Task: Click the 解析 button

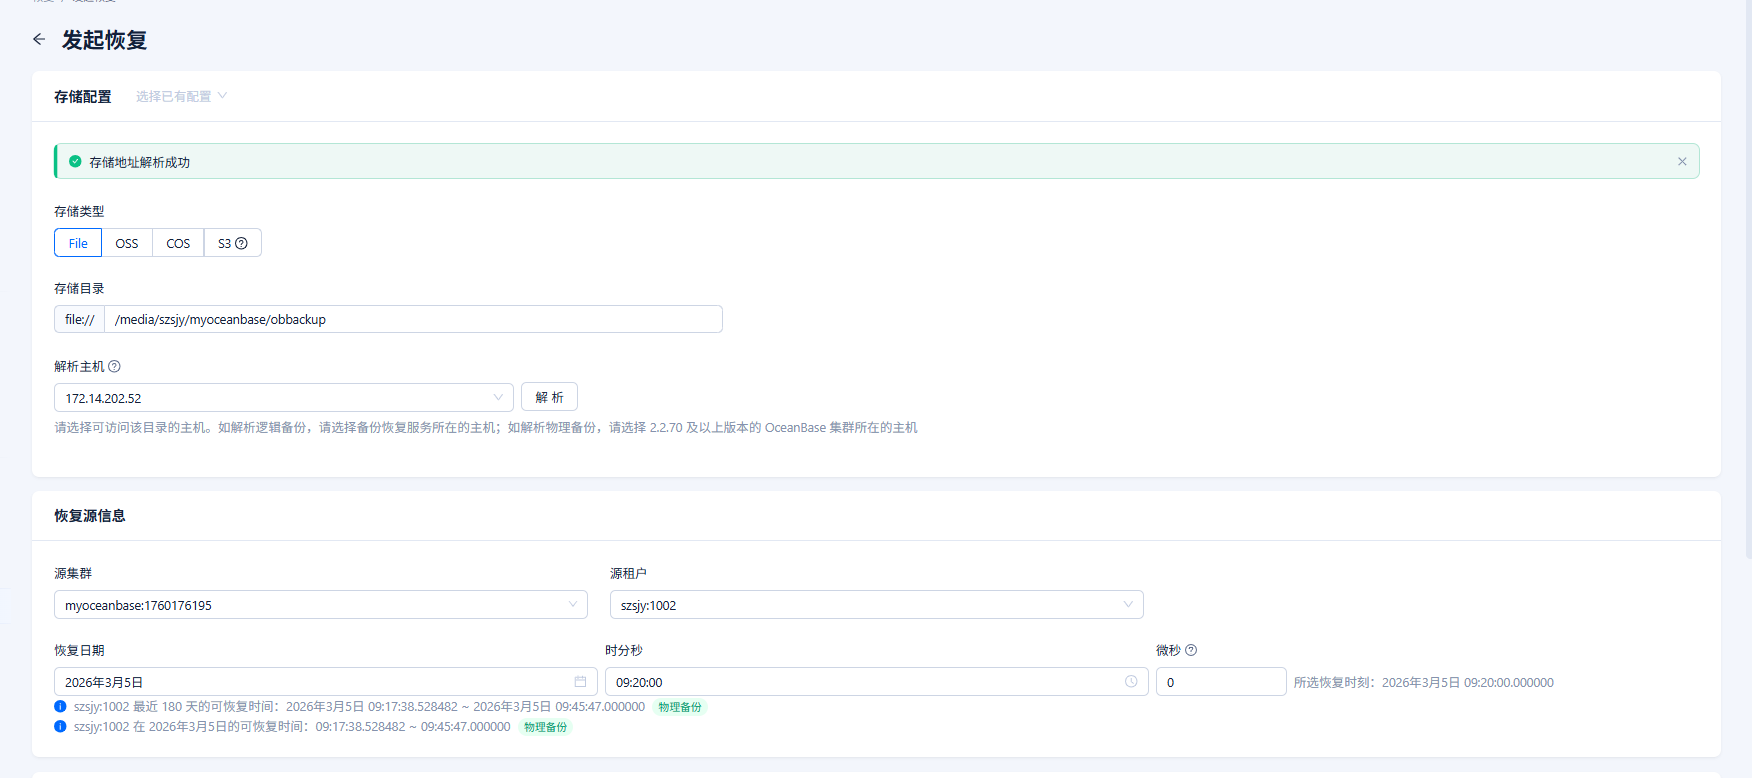Action: 549,398
